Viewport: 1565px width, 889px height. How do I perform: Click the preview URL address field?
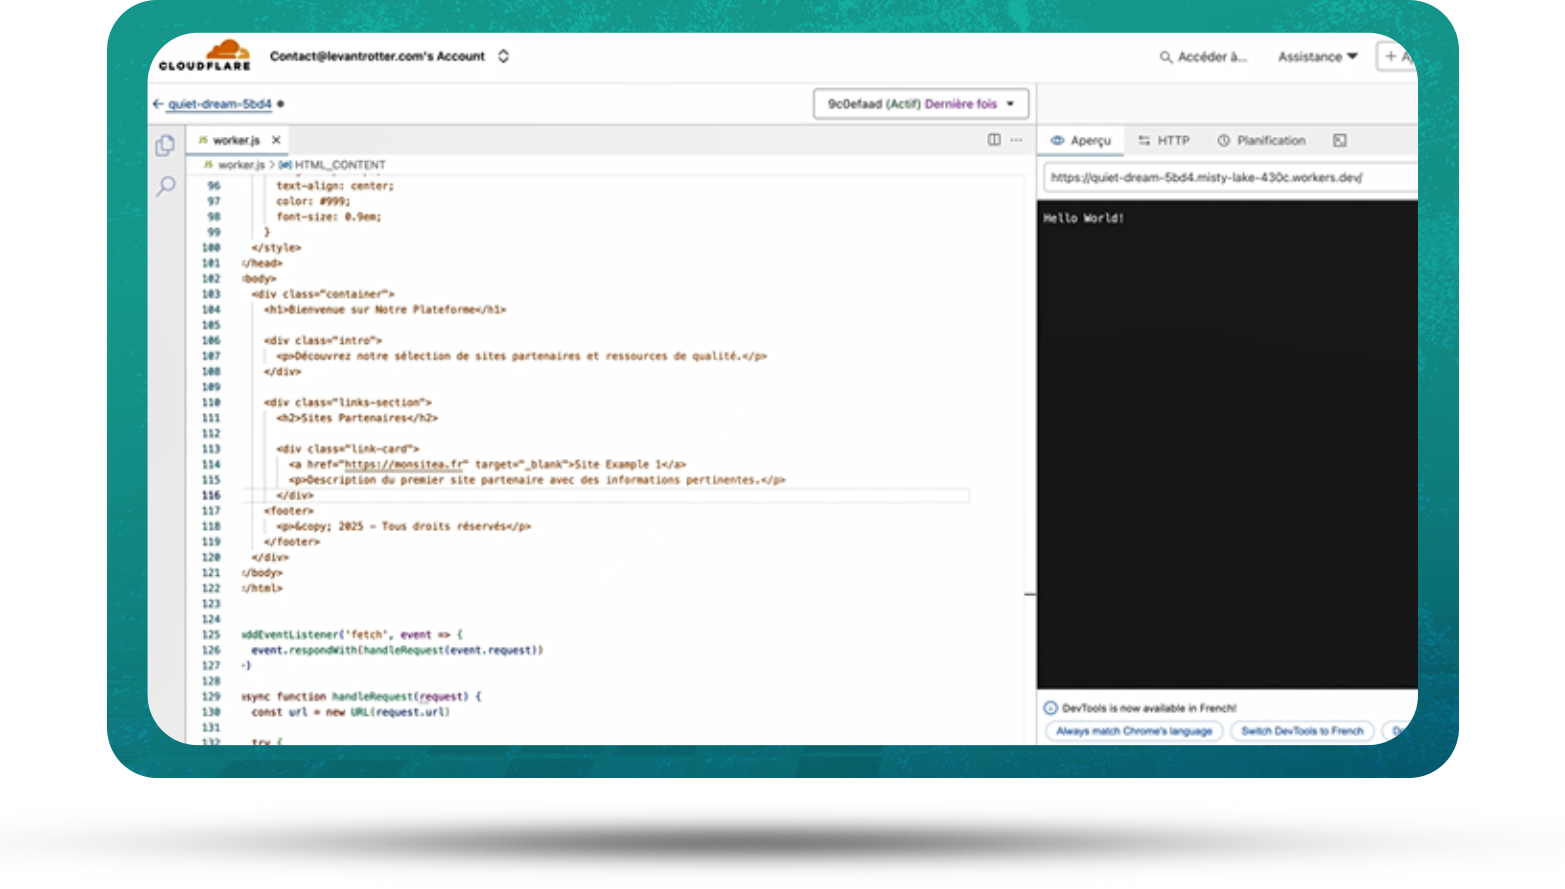1225,178
